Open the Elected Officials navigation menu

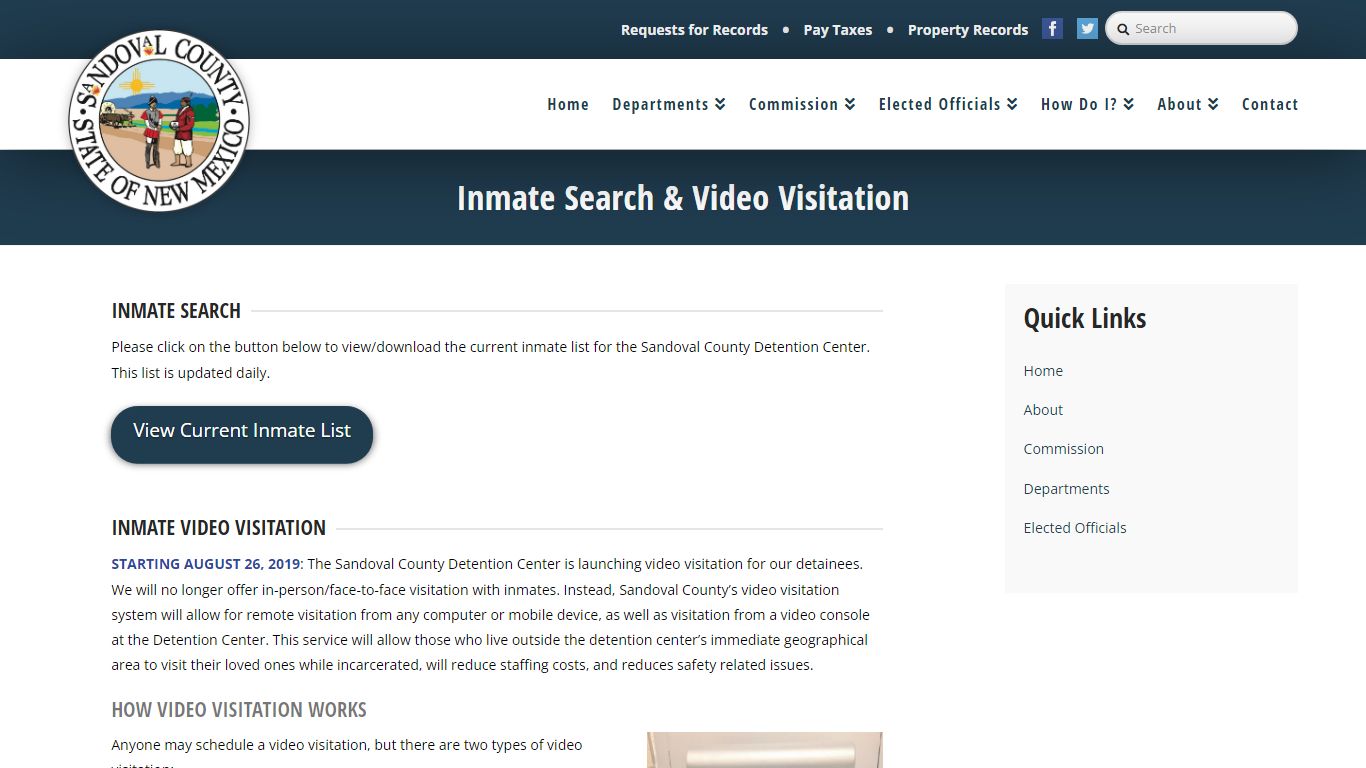(939, 104)
